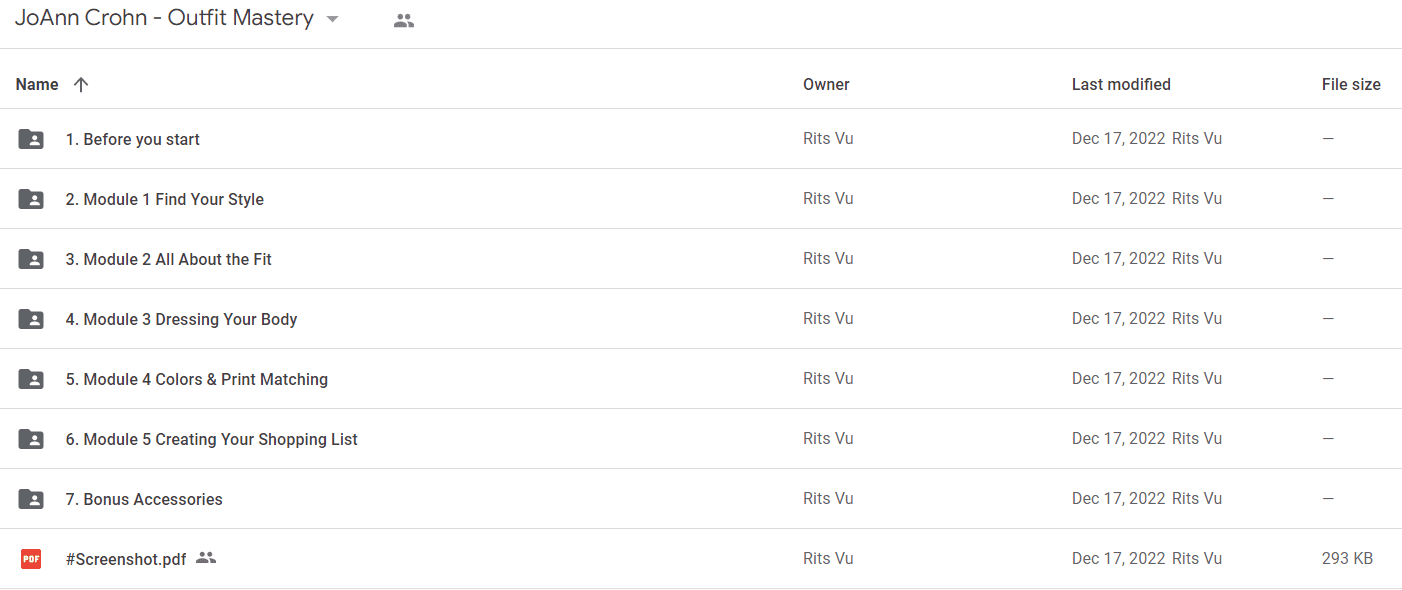Click 293 KB file size of Screenshot.pdf

coord(1347,558)
